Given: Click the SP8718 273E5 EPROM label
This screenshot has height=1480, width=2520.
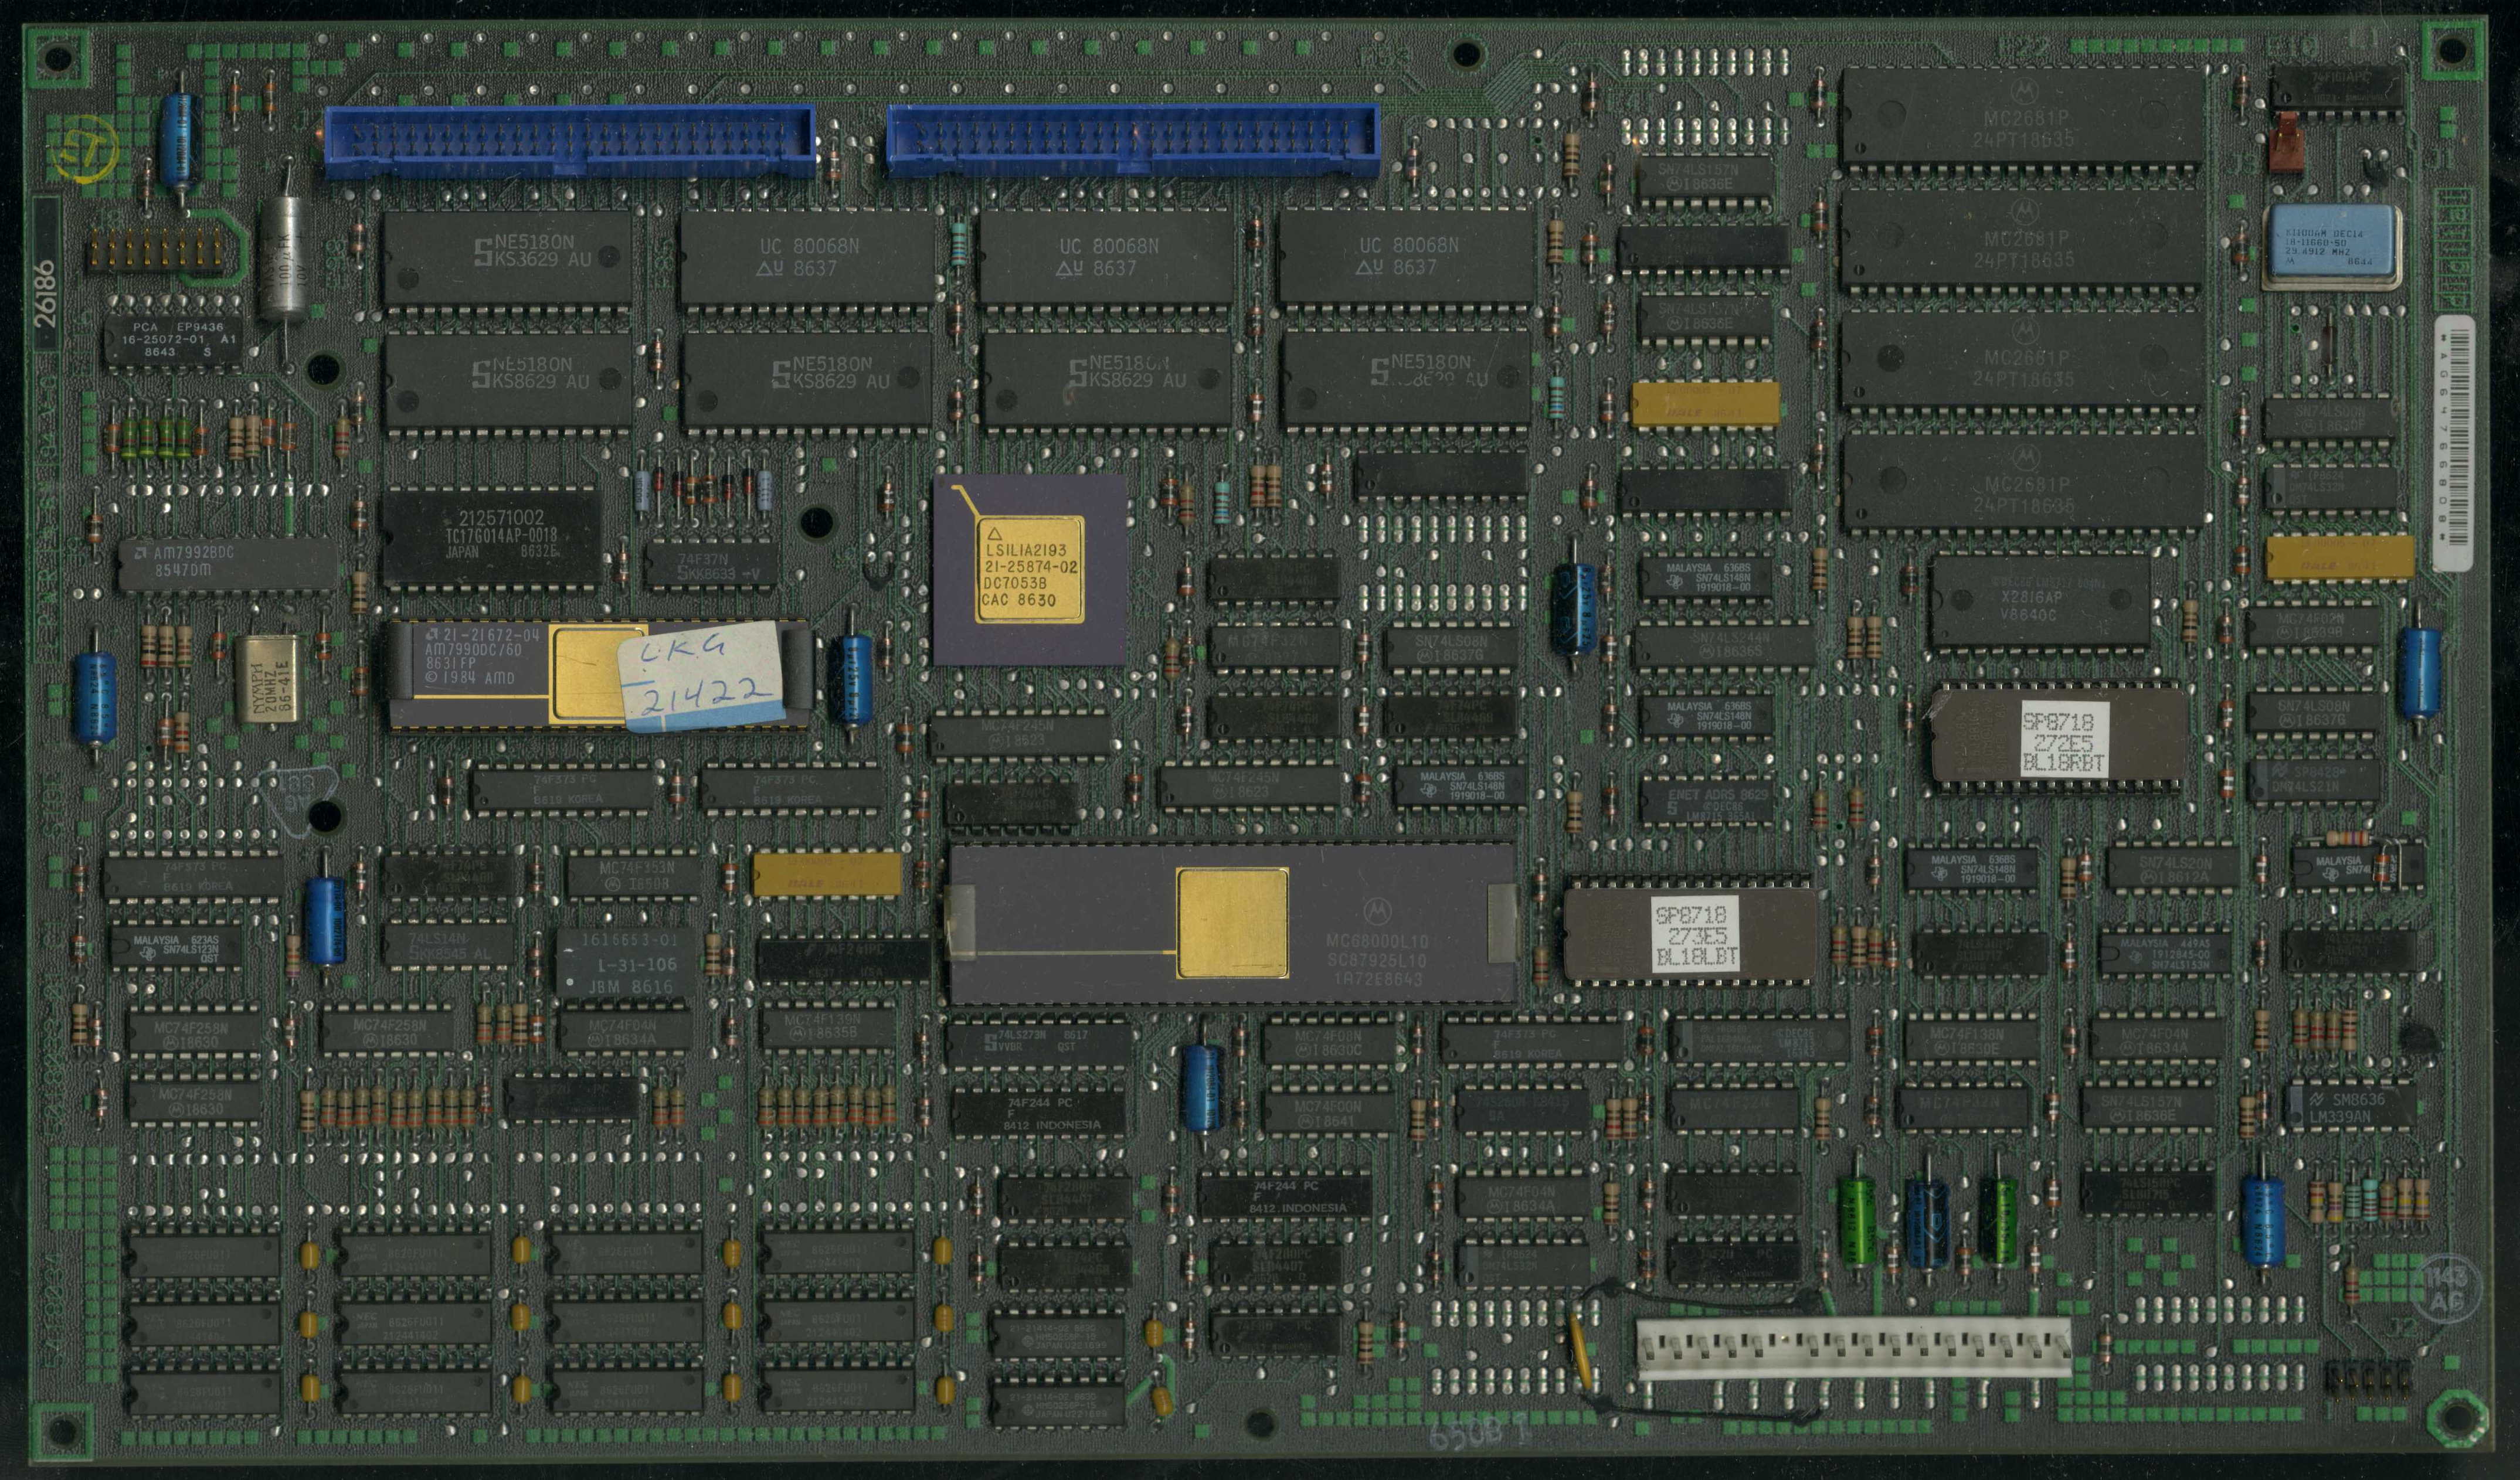Looking at the screenshot, I should click(1695, 933).
